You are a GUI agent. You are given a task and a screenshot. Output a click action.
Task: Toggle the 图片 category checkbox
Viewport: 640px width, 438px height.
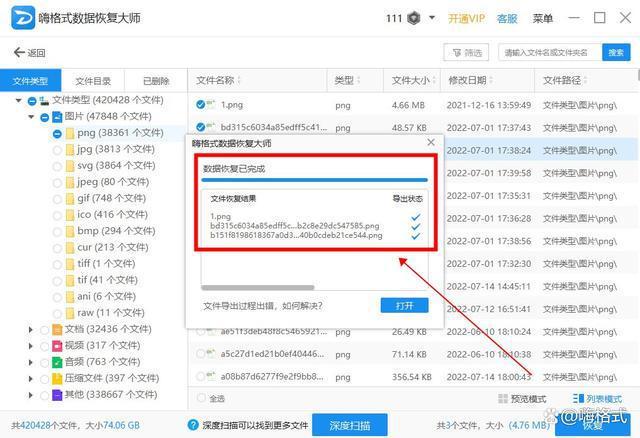pyautogui.click(x=44, y=118)
